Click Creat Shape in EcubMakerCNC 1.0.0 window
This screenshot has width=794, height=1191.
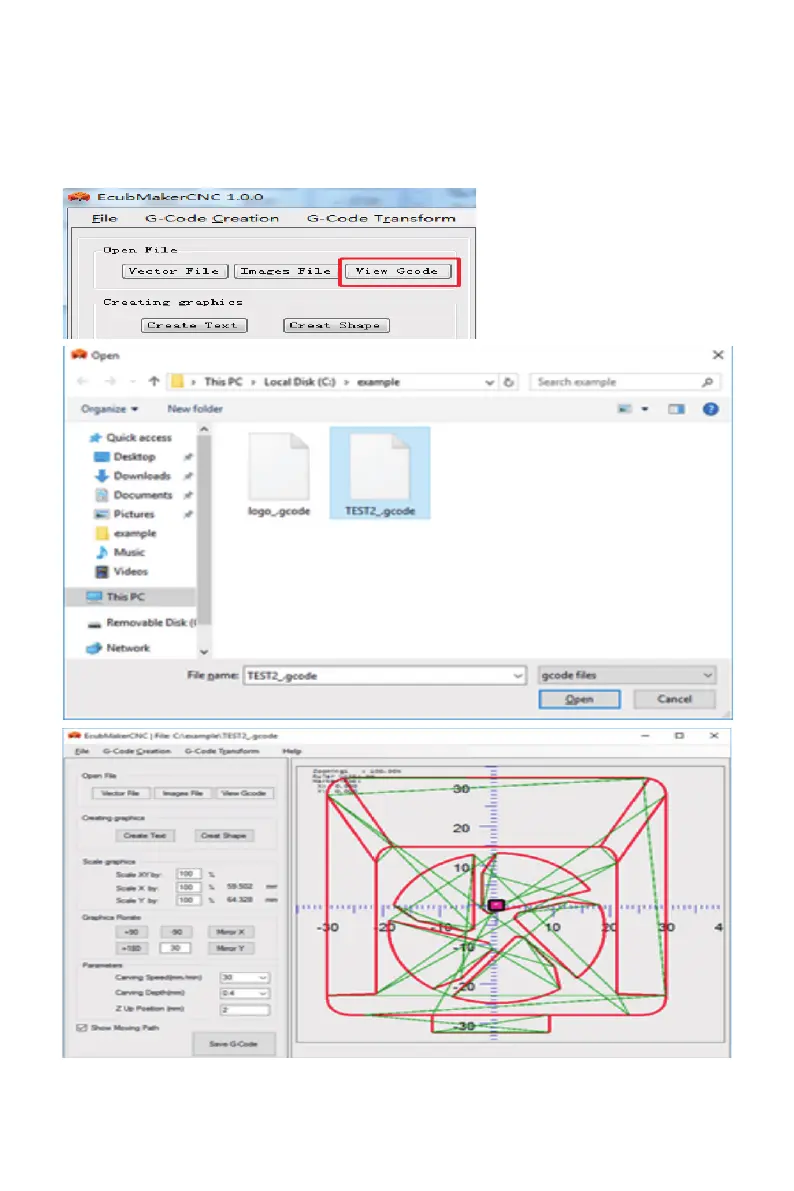point(336,325)
